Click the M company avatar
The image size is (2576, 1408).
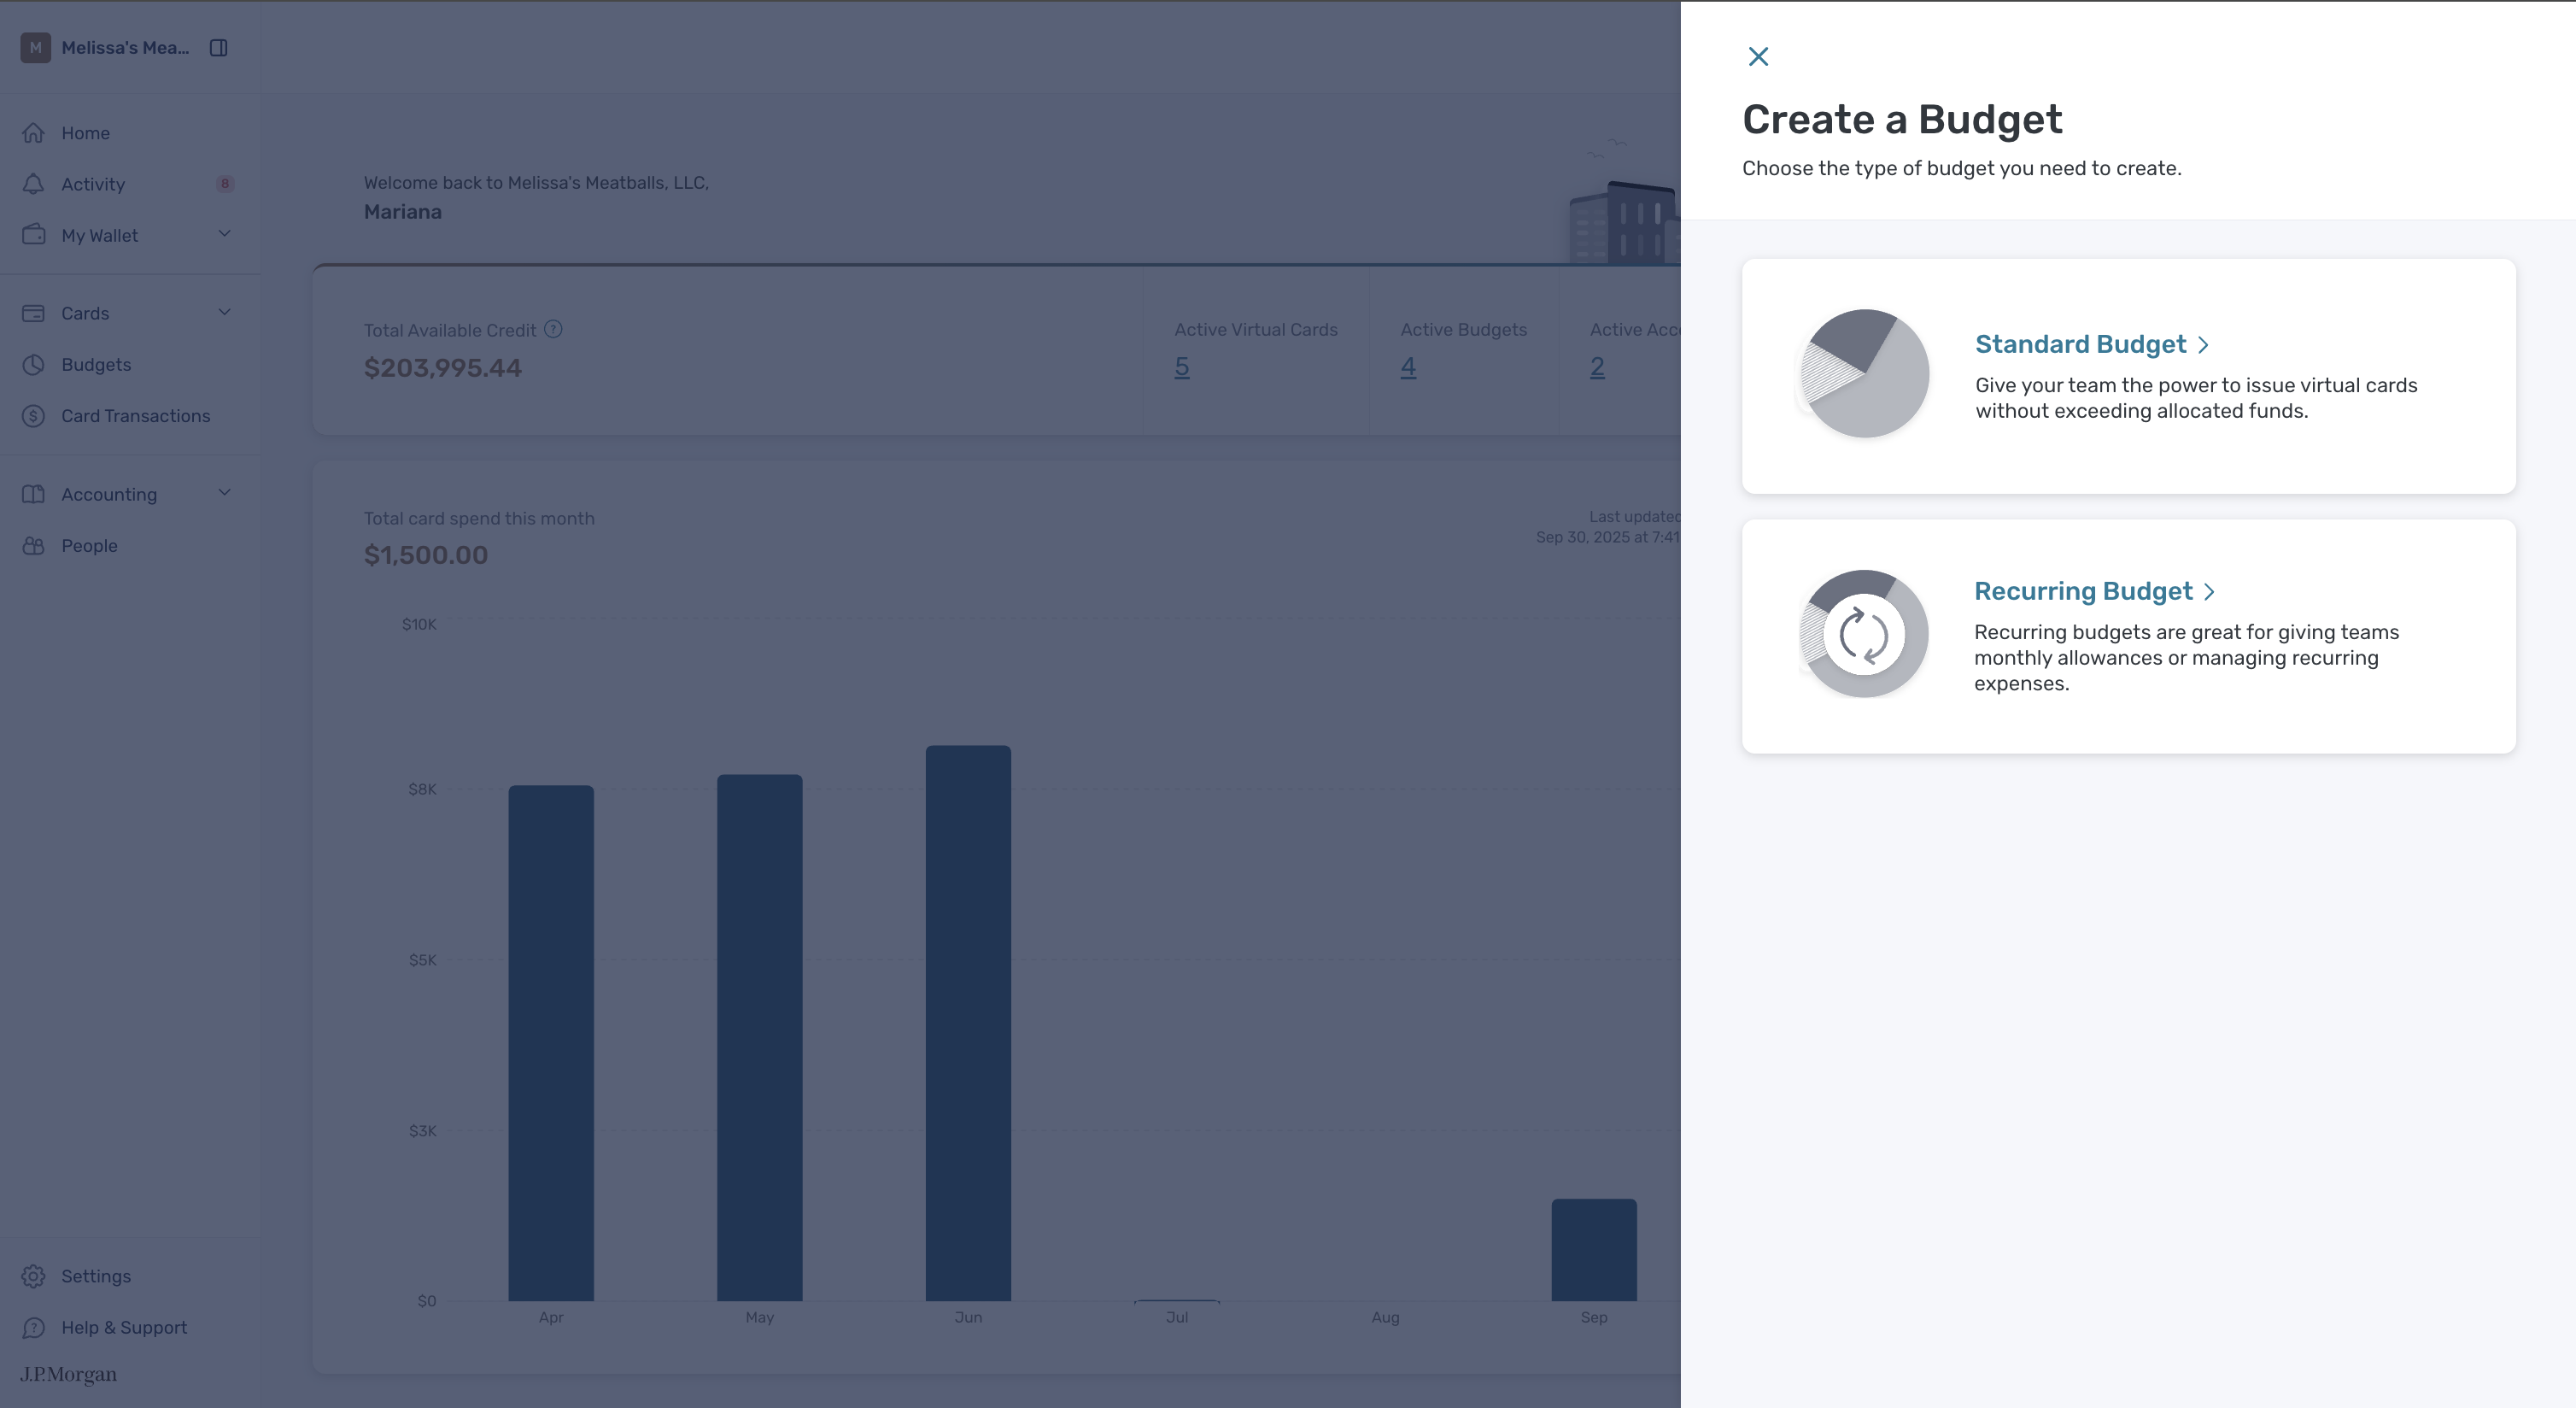pyautogui.click(x=36, y=48)
